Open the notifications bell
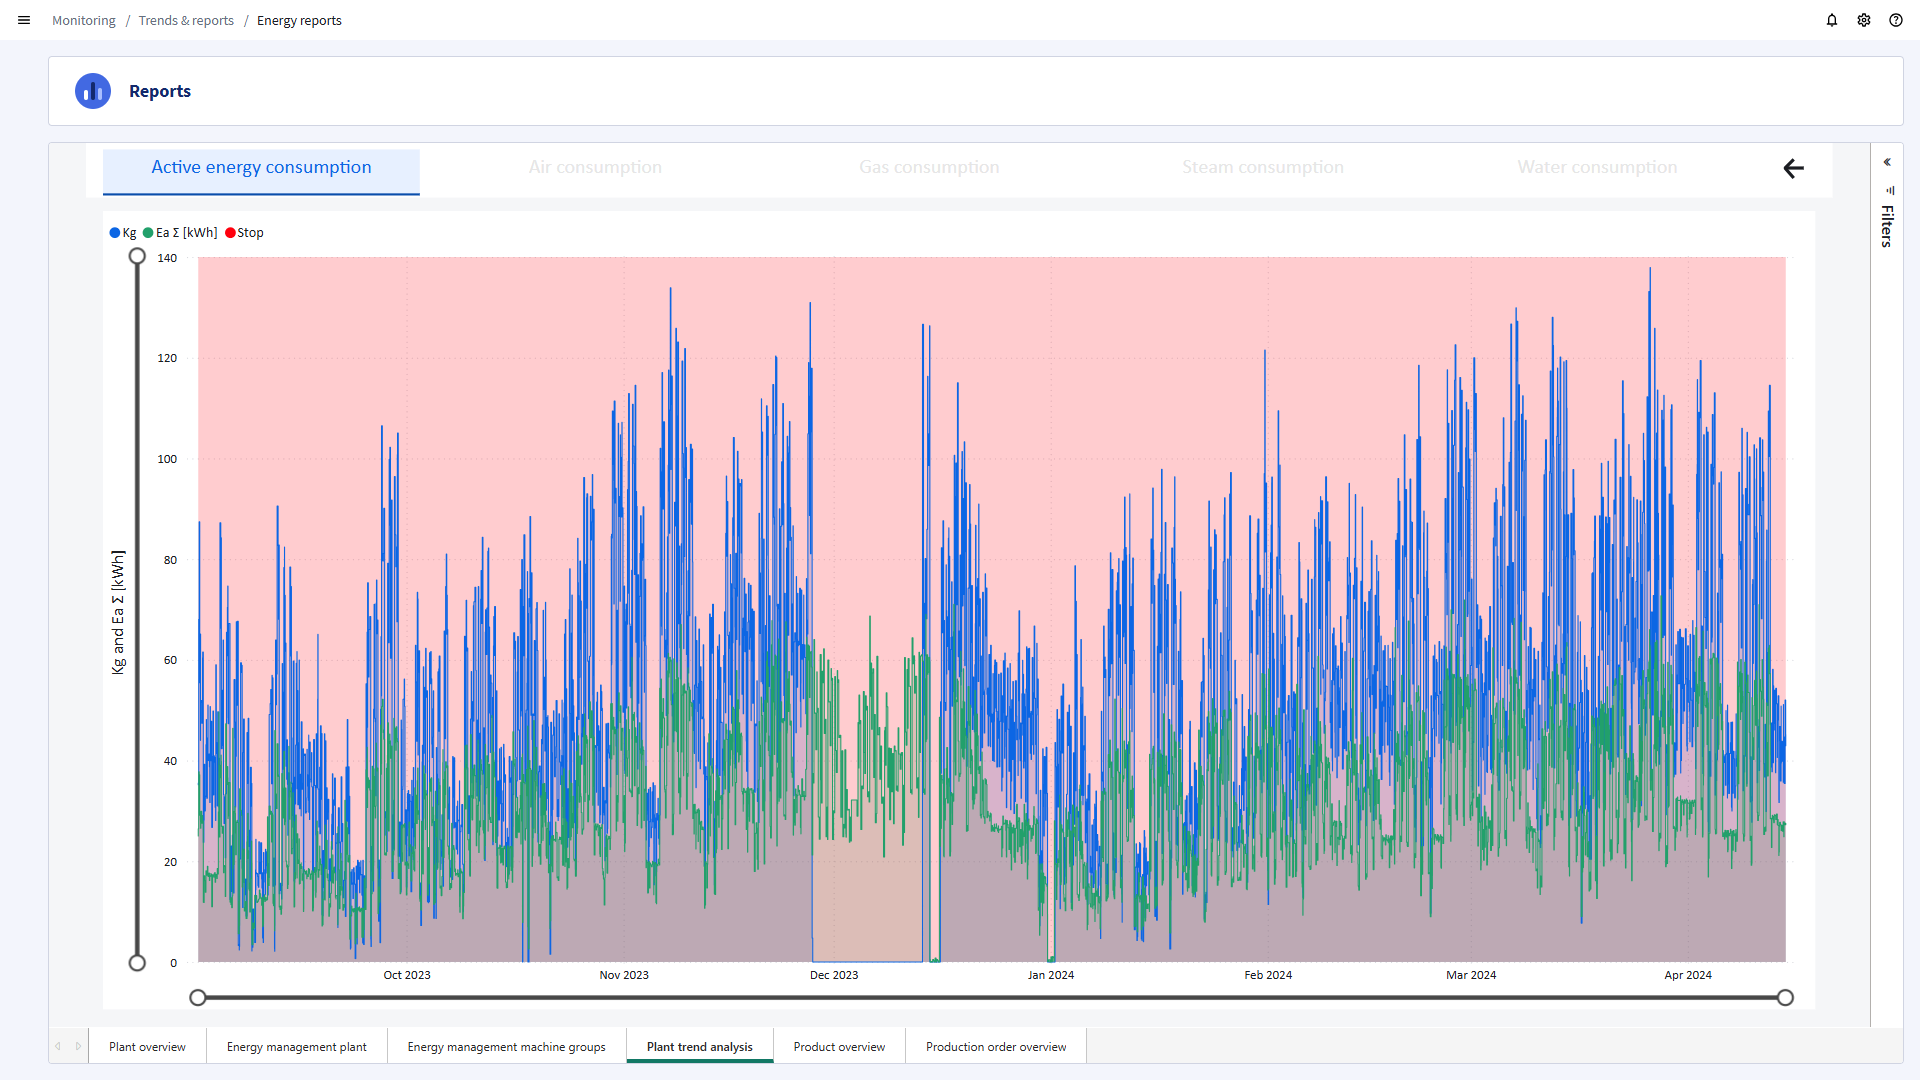1920x1080 pixels. point(1832,20)
